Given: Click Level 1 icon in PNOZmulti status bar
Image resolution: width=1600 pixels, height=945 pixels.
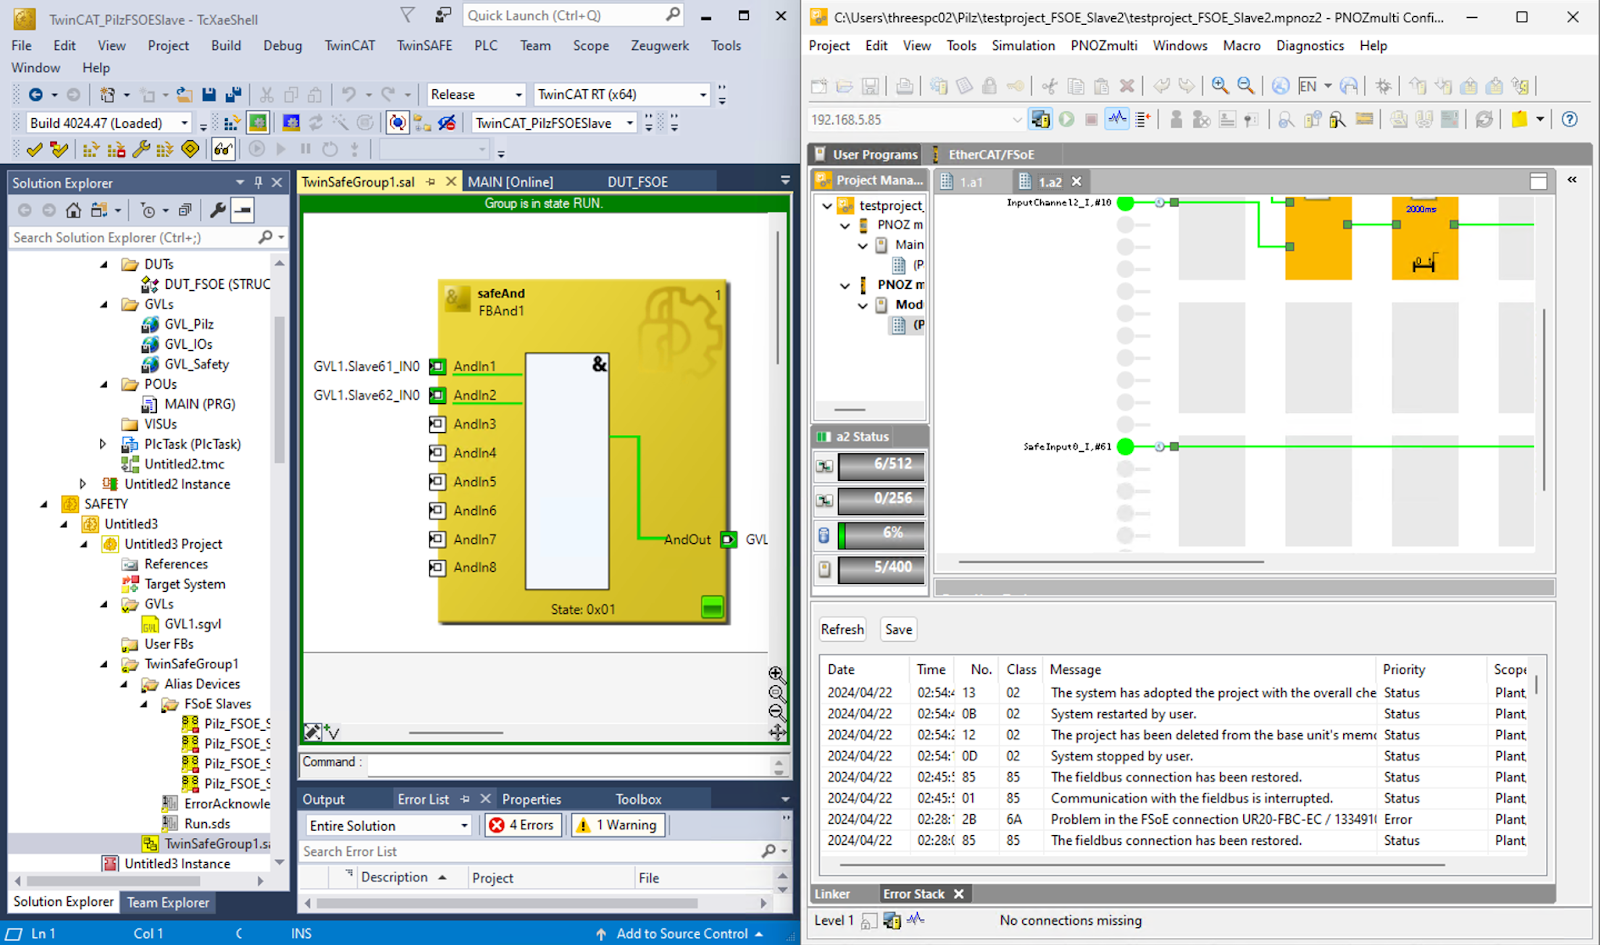Looking at the screenshot, I should click(869, 921).
